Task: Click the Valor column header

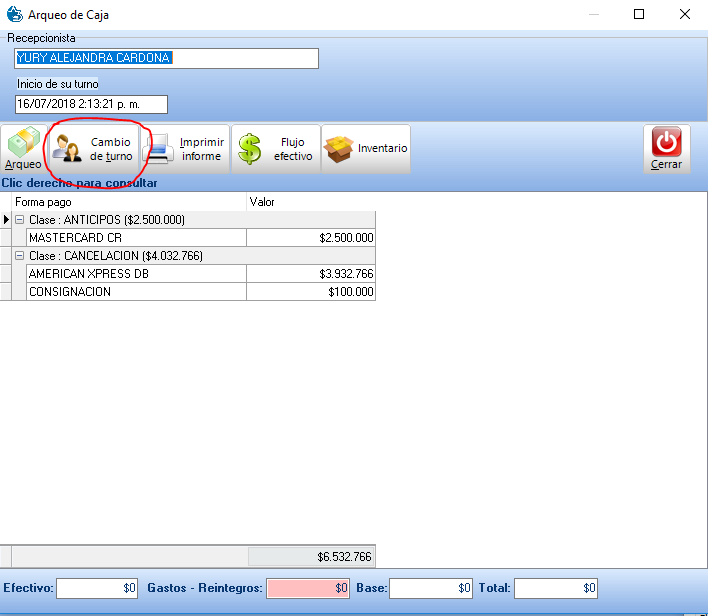Action: tap(310, 202)
